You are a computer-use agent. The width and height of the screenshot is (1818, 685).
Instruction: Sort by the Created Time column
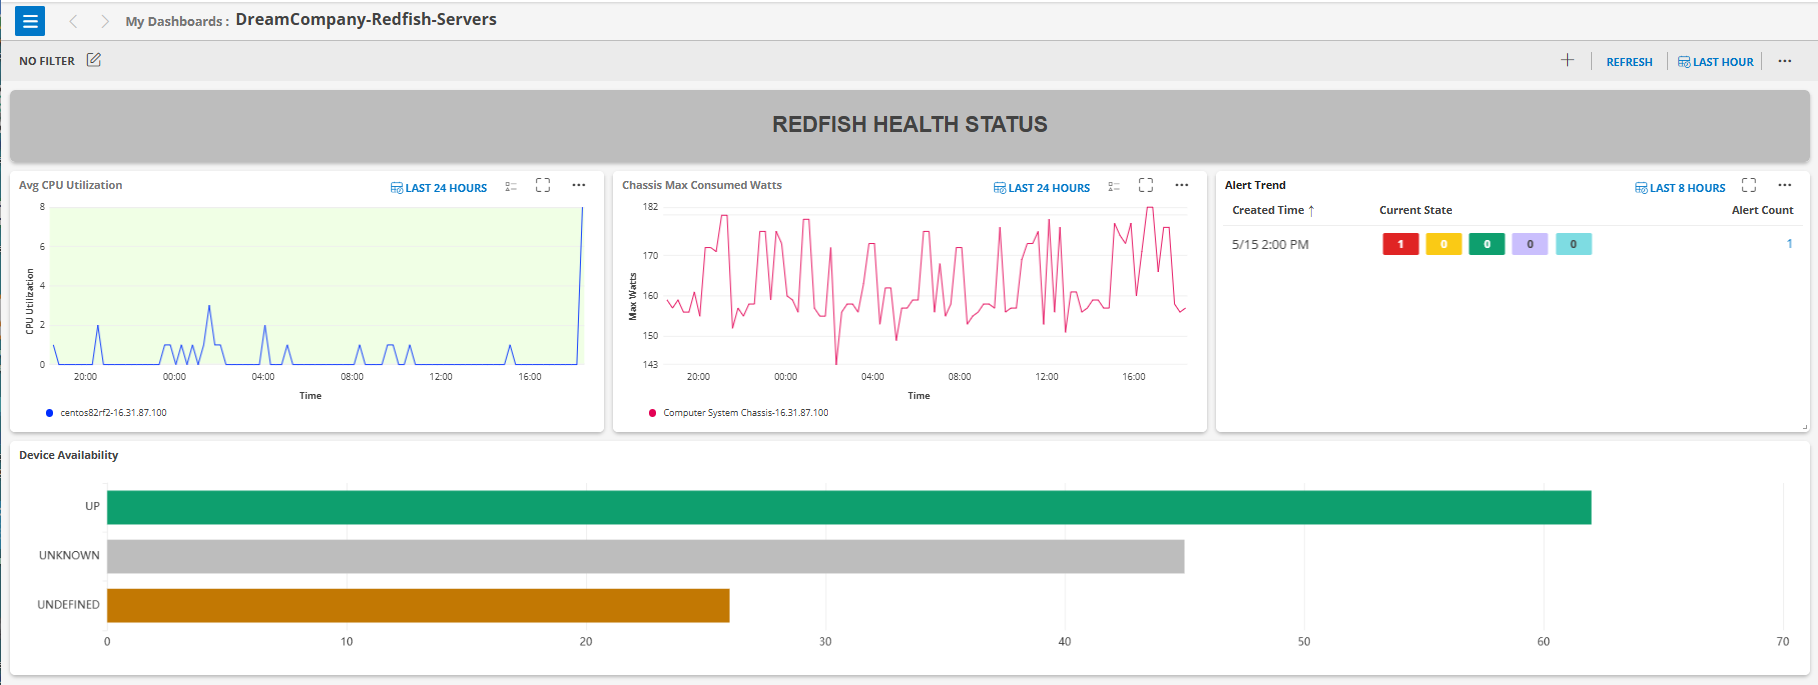tap(1273, 210)
